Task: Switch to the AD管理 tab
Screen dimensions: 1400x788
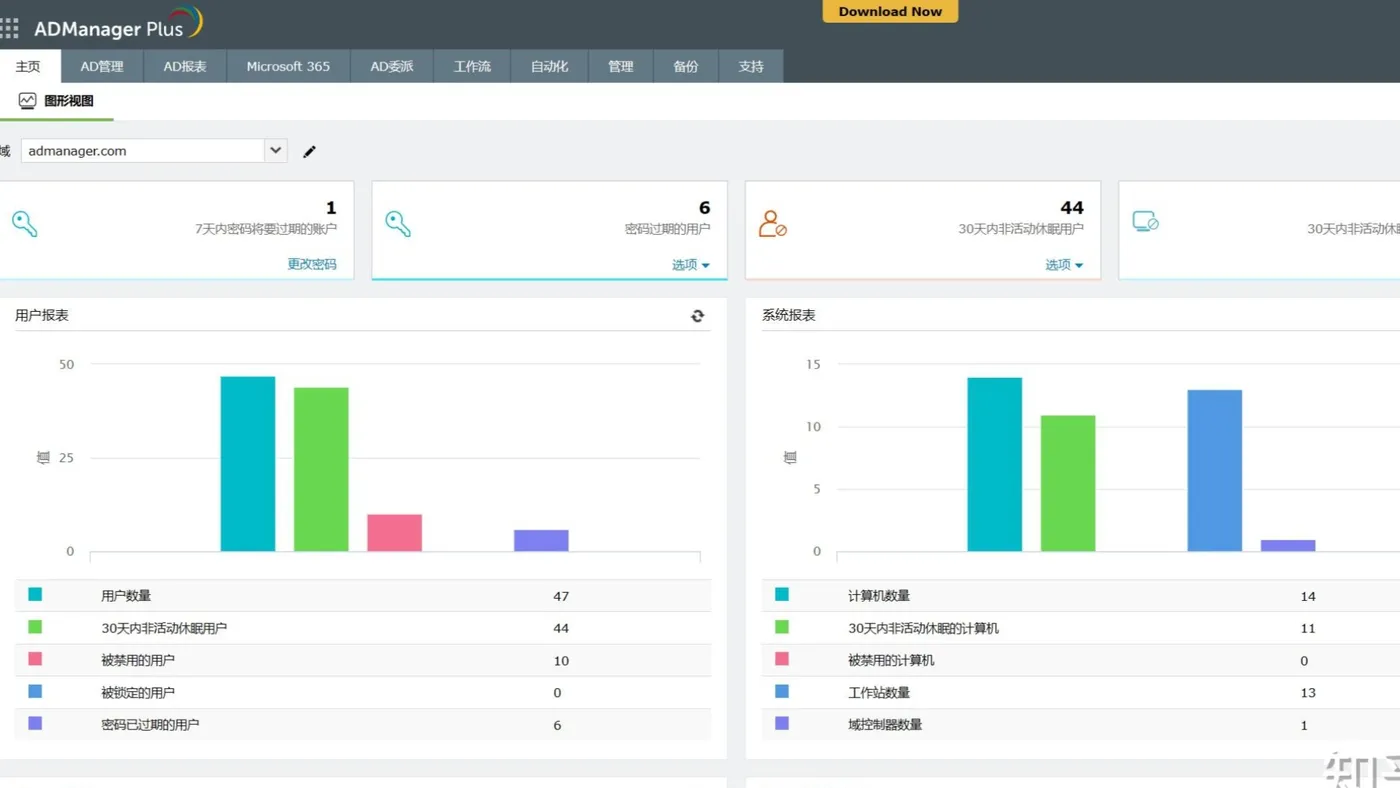Action: tap(102, 66)
